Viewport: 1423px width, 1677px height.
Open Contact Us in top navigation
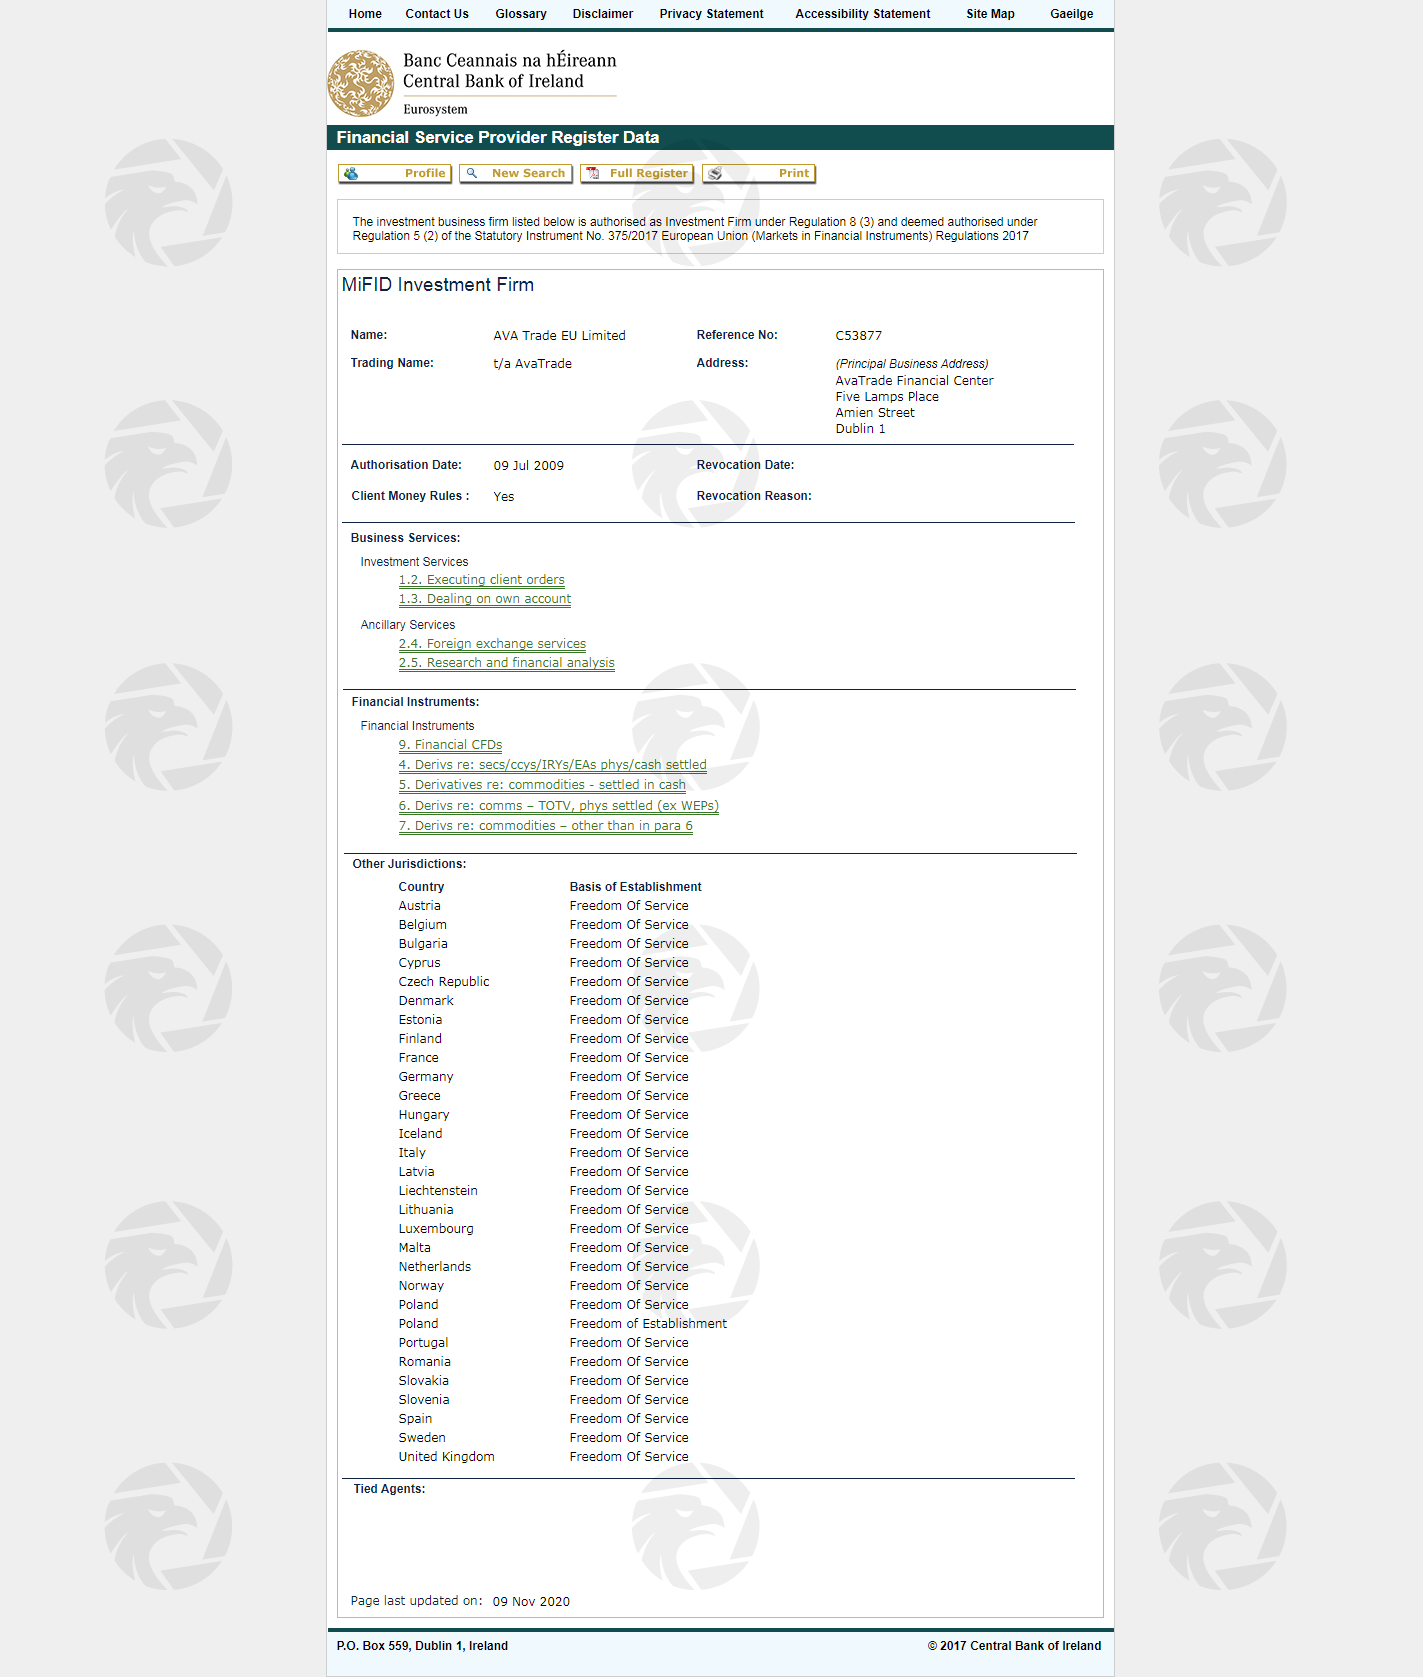click(437, 14)
